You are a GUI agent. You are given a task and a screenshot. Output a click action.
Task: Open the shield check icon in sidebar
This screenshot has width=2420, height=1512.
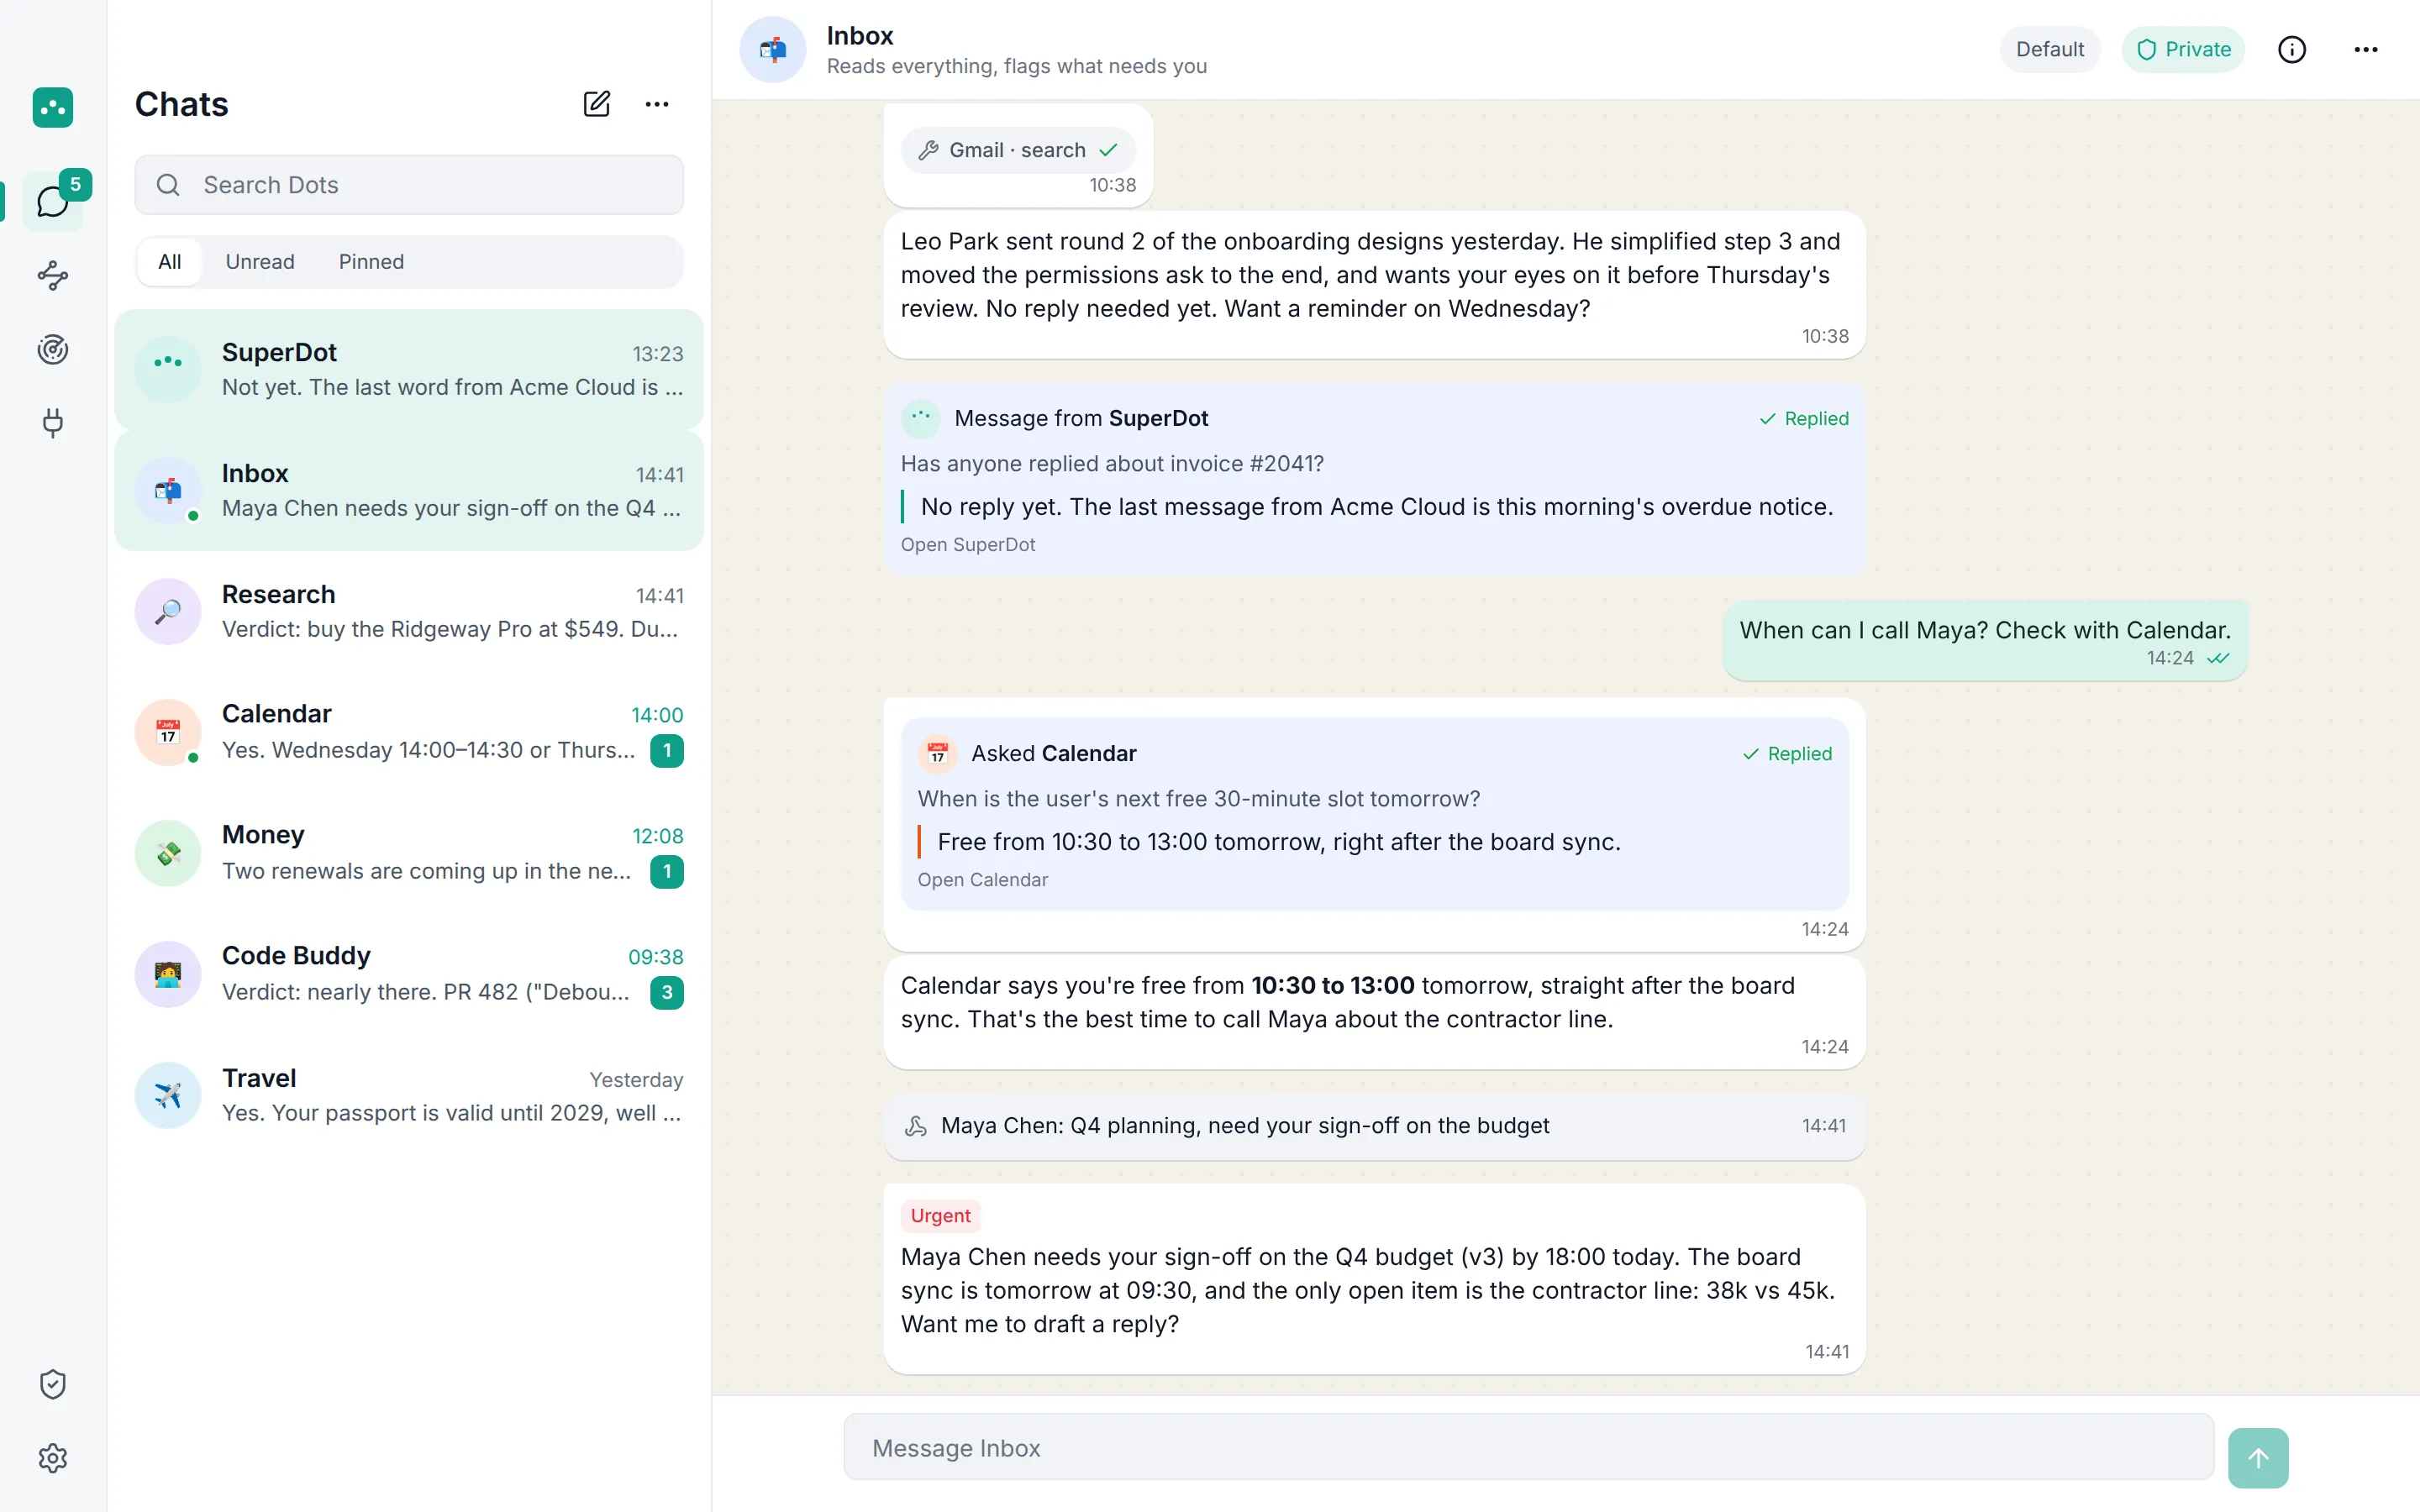click(53, 1384)
